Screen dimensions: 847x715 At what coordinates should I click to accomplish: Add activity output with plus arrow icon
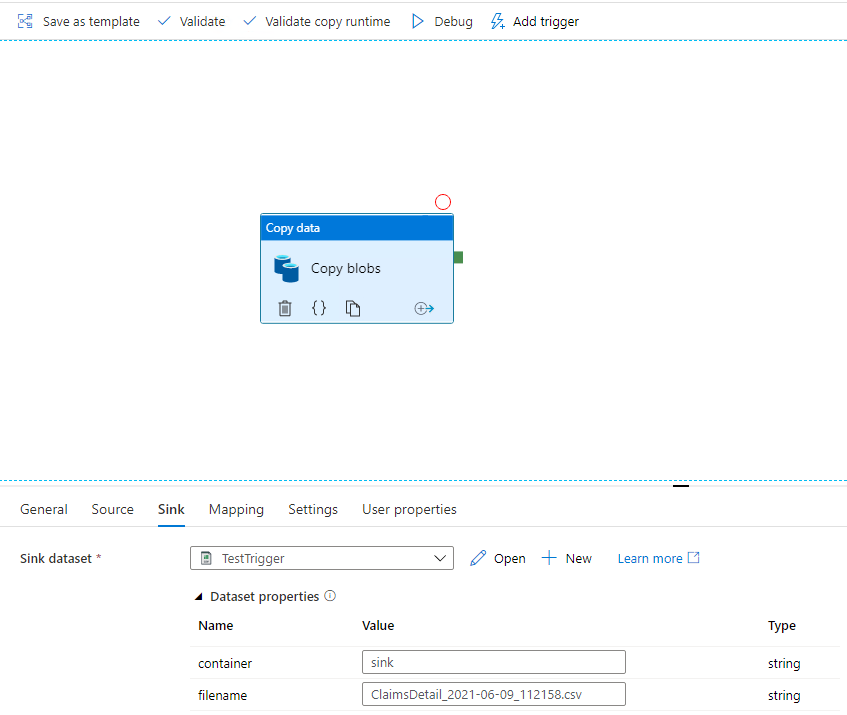coord(424,308)
